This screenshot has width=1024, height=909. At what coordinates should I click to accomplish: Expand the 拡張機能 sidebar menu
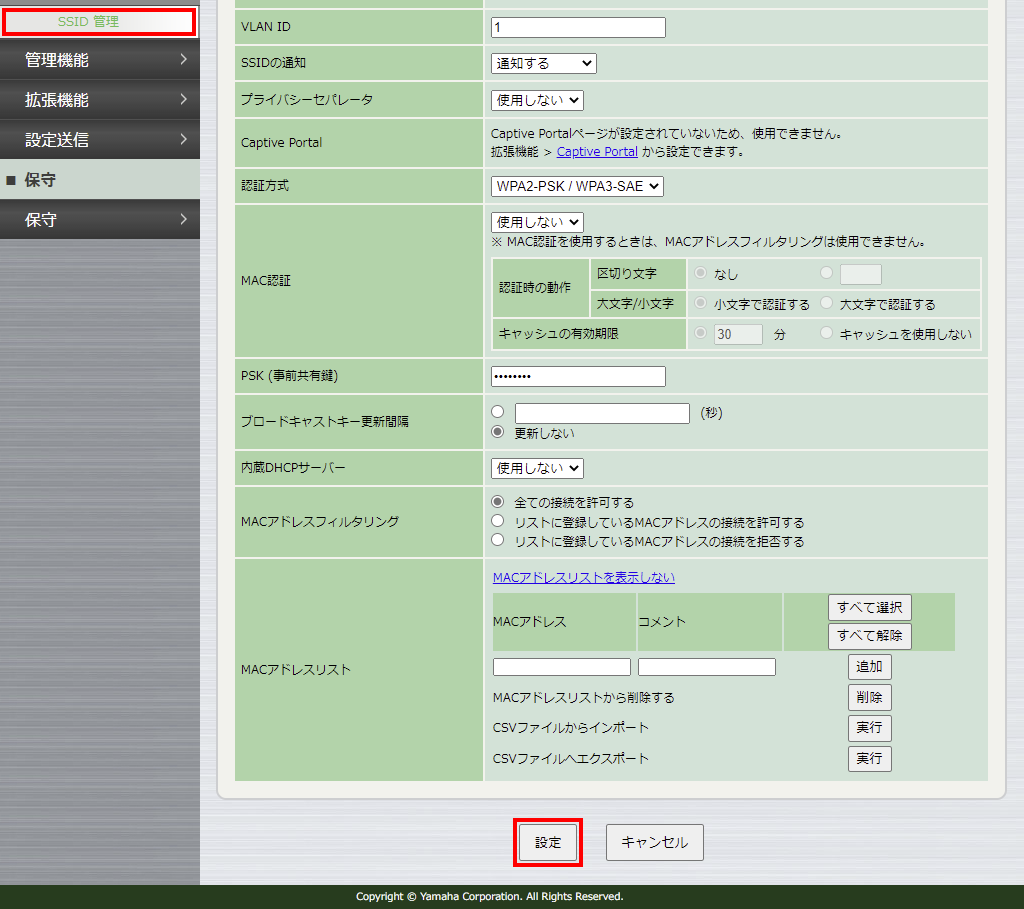[x=100, y=99]
